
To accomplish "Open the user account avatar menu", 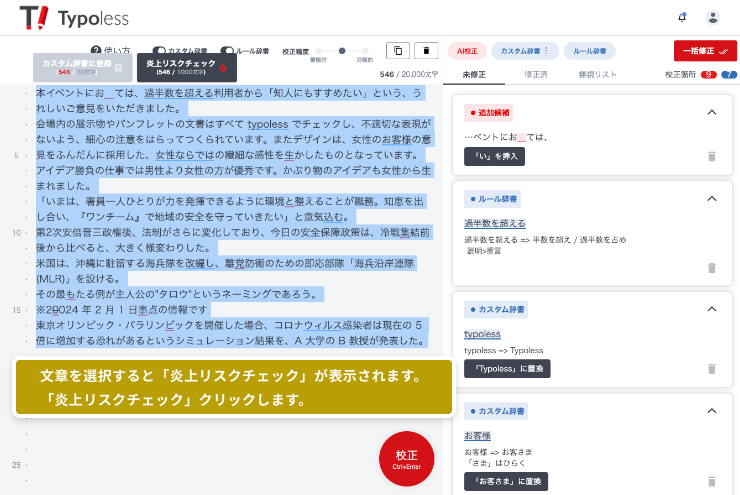I will tap(713, 17).
